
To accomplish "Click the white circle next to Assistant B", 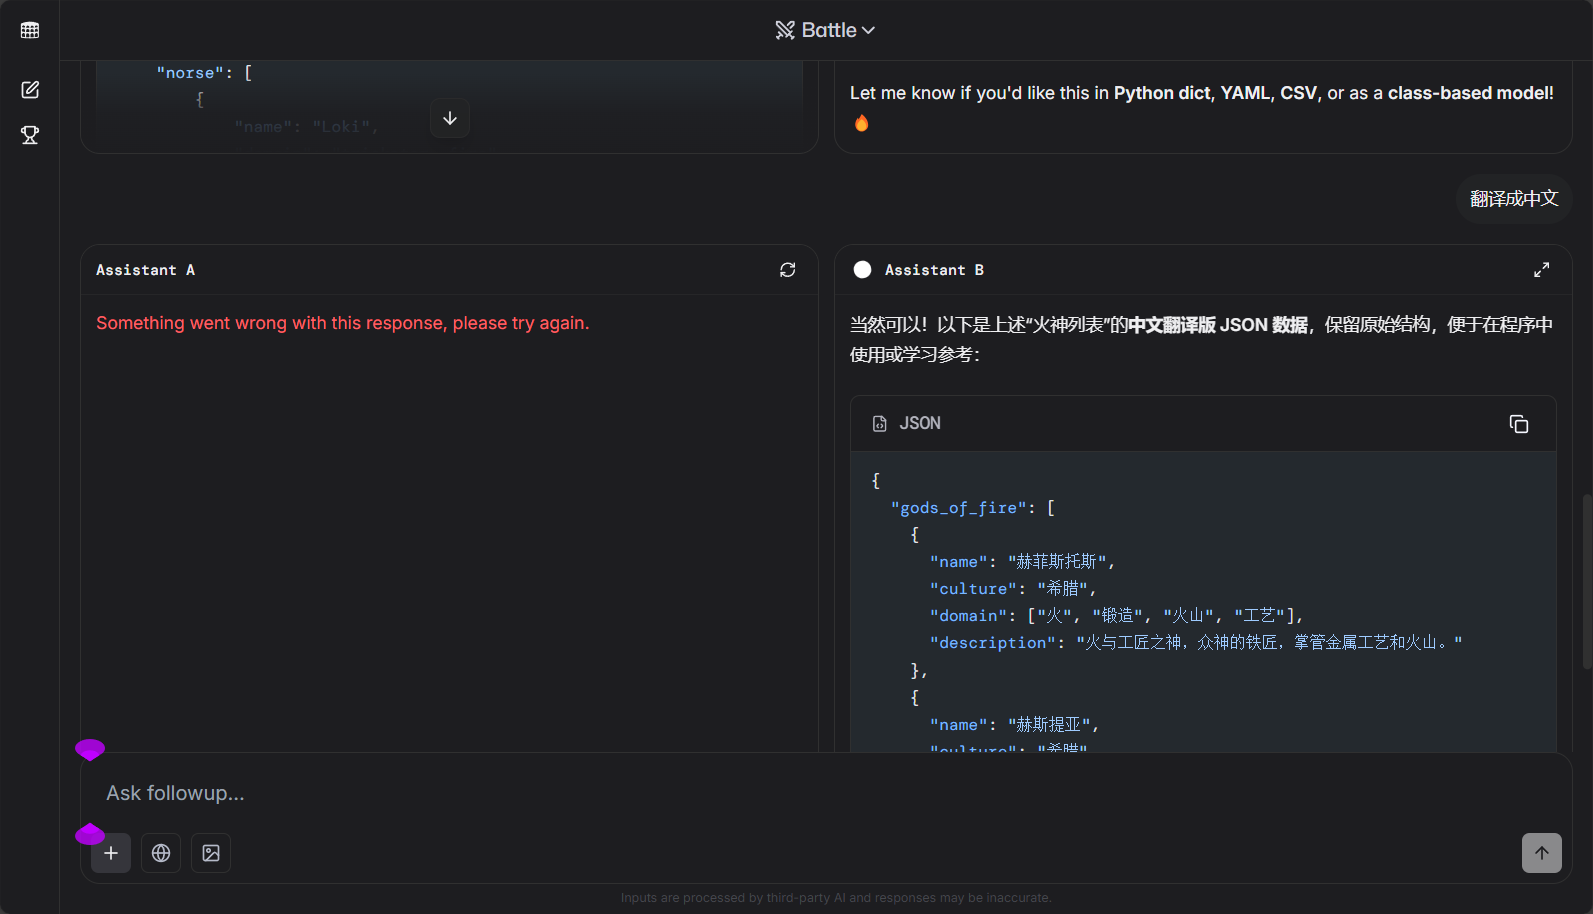I will (862, 270).
